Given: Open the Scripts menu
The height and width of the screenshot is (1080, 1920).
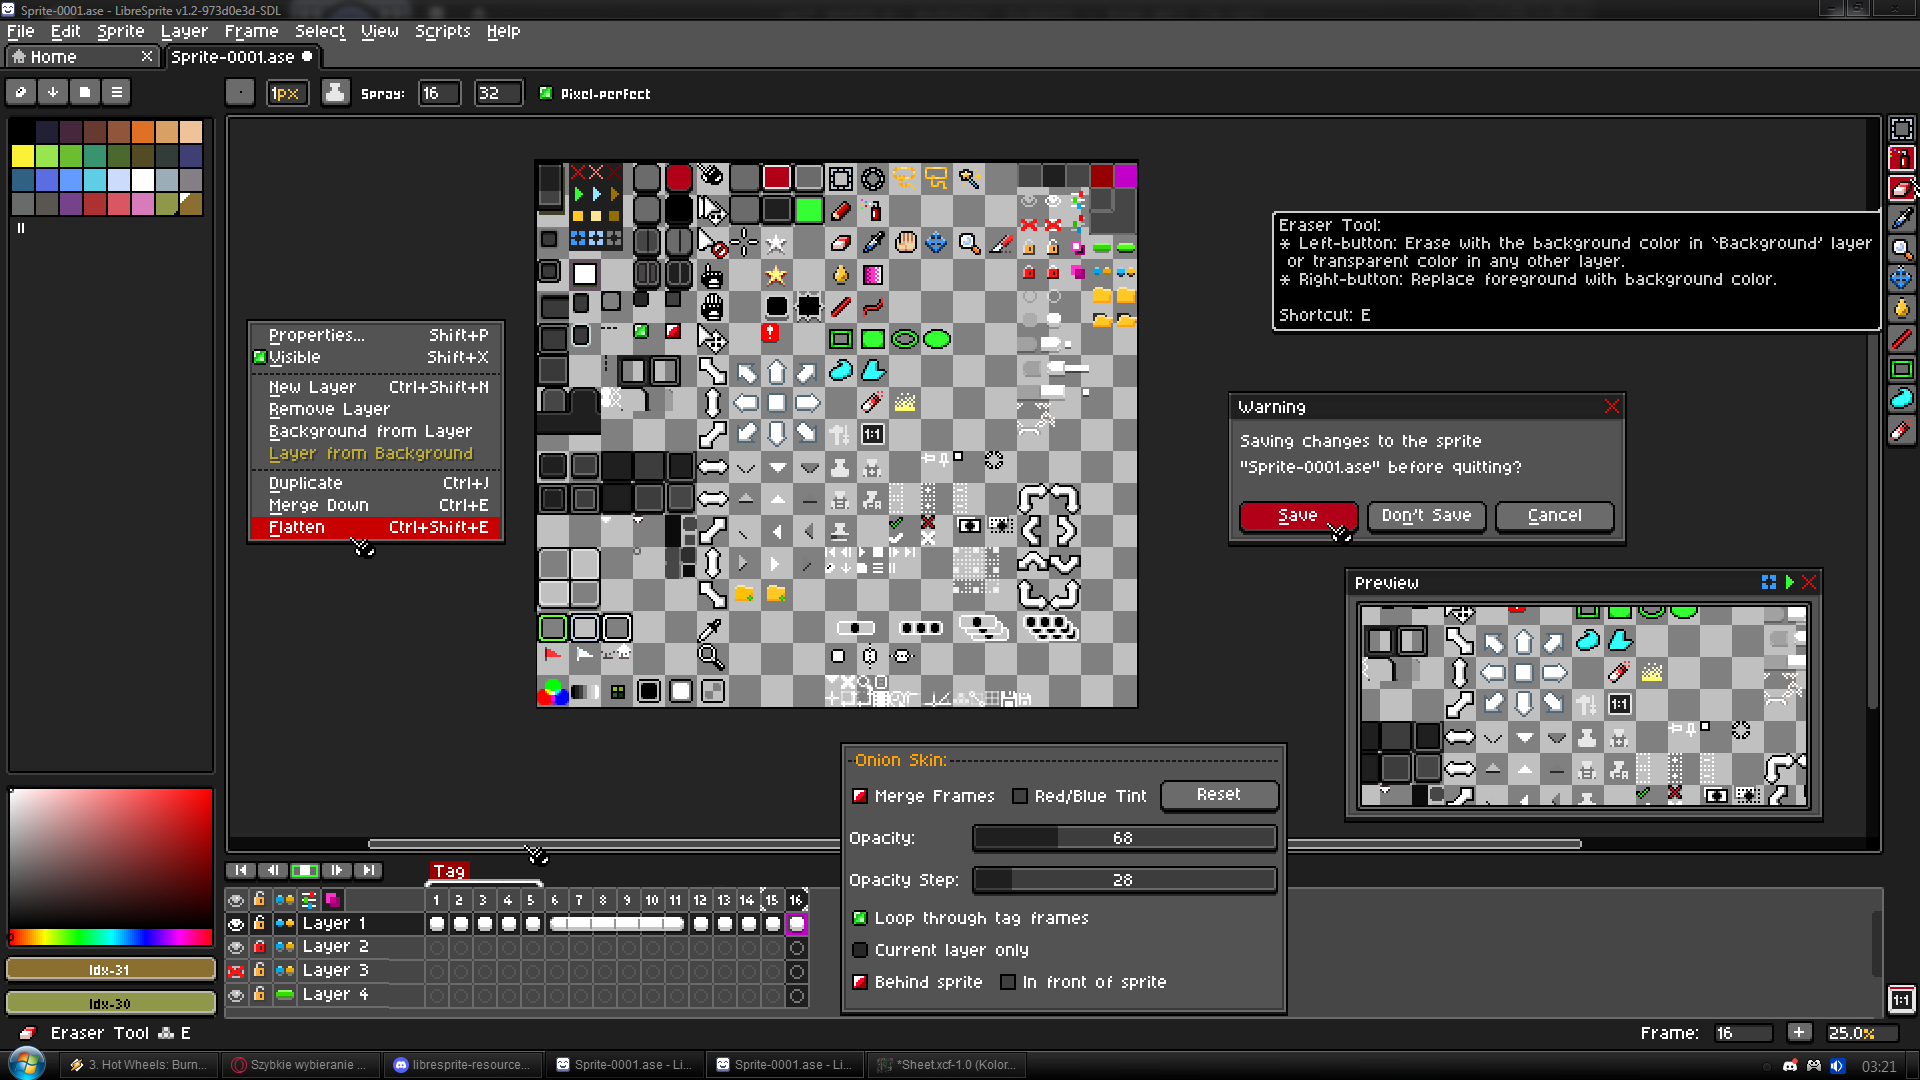Looking at the screenshot, I should pos(443,31).
